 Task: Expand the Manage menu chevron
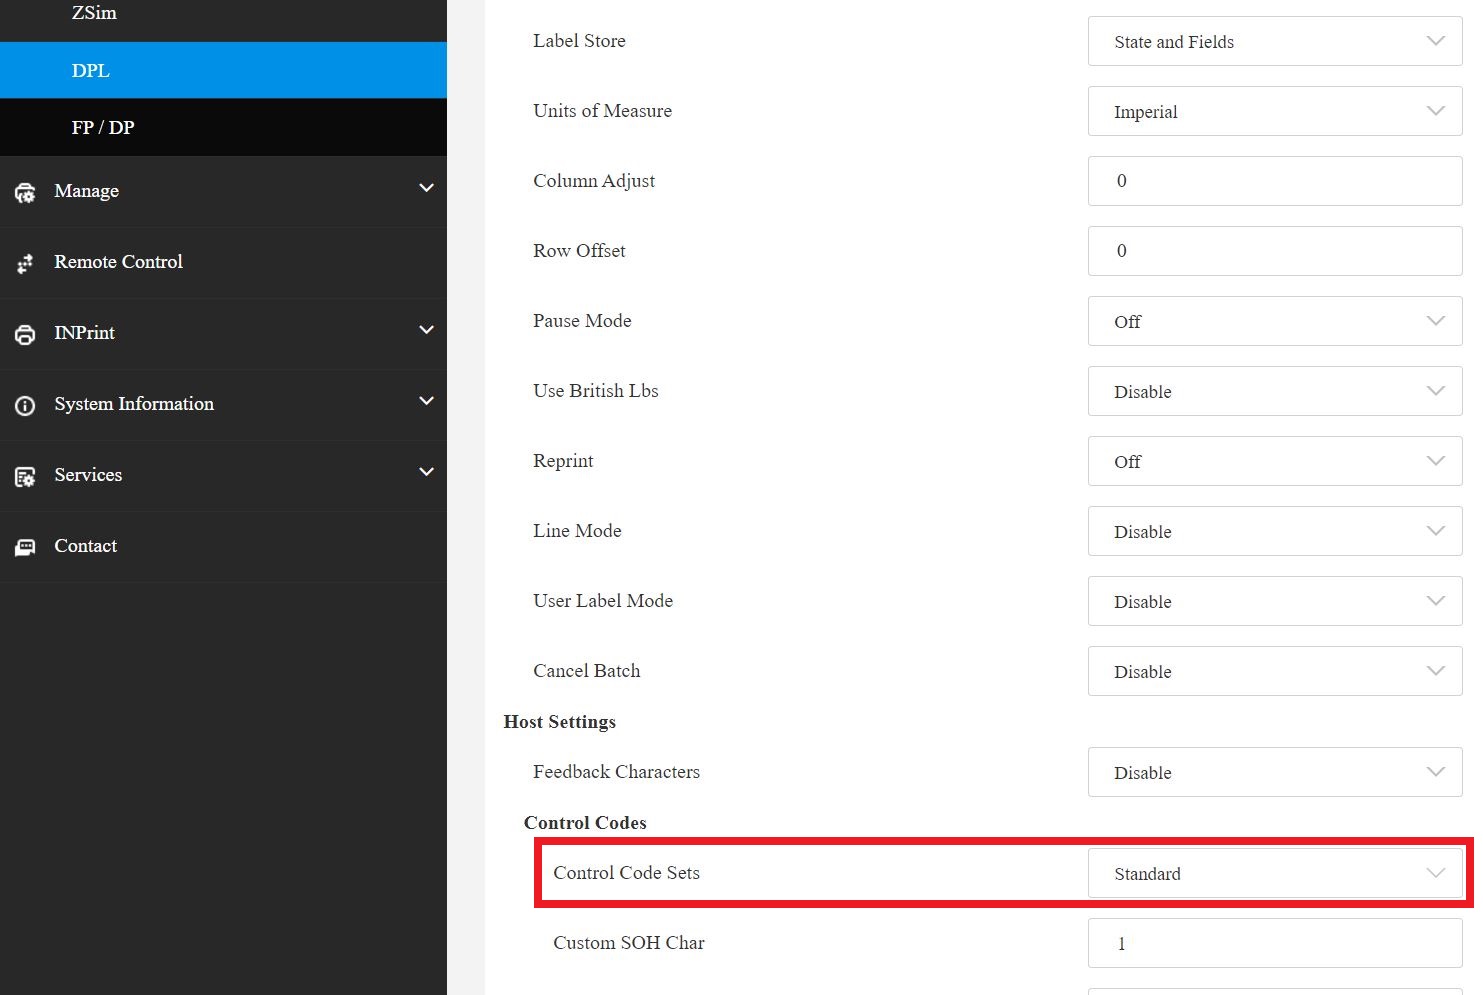tap(426, 188)
